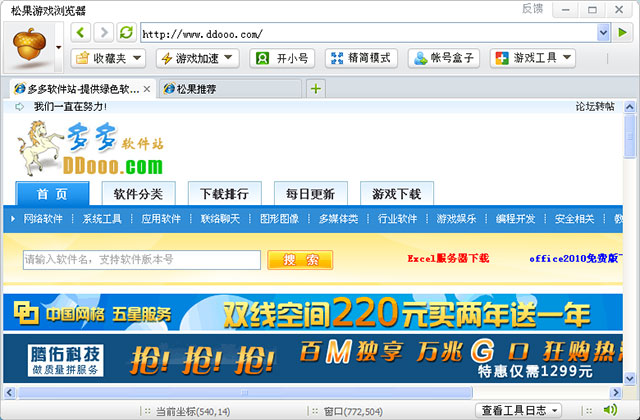The height and width of the screenshot is (420, 640).
Task: Open the 网络软件 category
Action: [43, 219]
